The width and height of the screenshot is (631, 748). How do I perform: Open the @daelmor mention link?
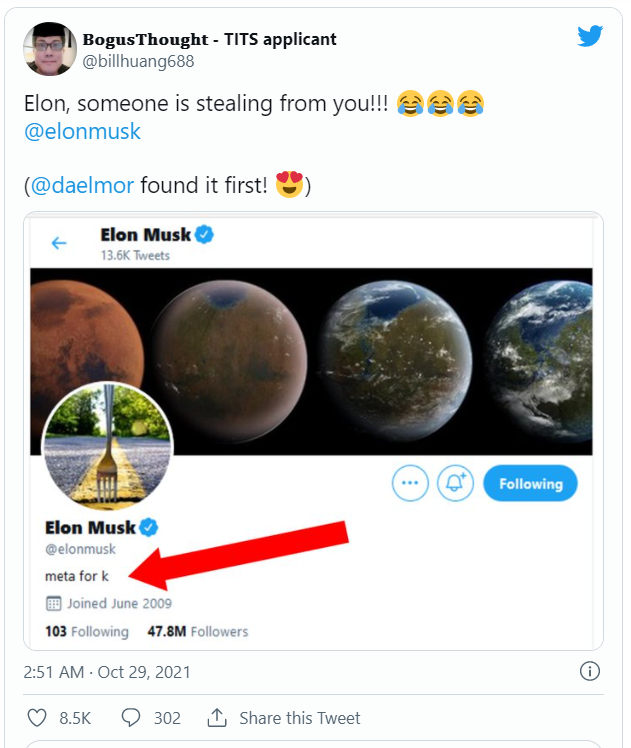83,185
